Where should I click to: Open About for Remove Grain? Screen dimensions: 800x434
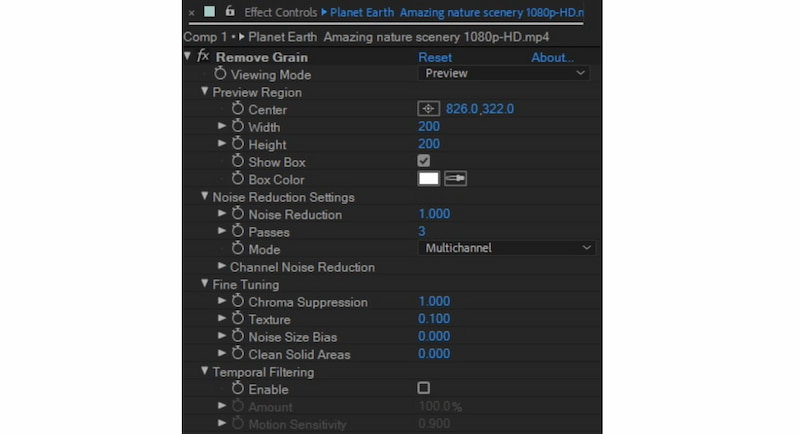pos(552,57)
